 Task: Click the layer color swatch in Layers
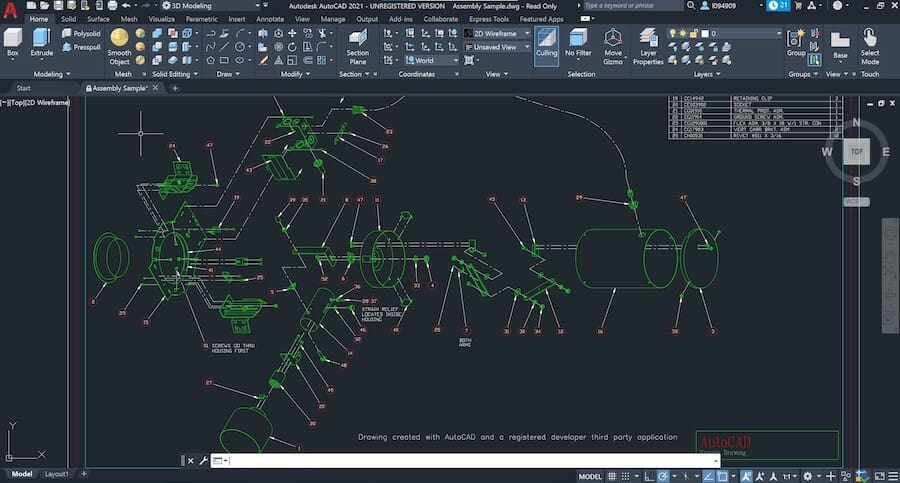click(x=704, y=33)
